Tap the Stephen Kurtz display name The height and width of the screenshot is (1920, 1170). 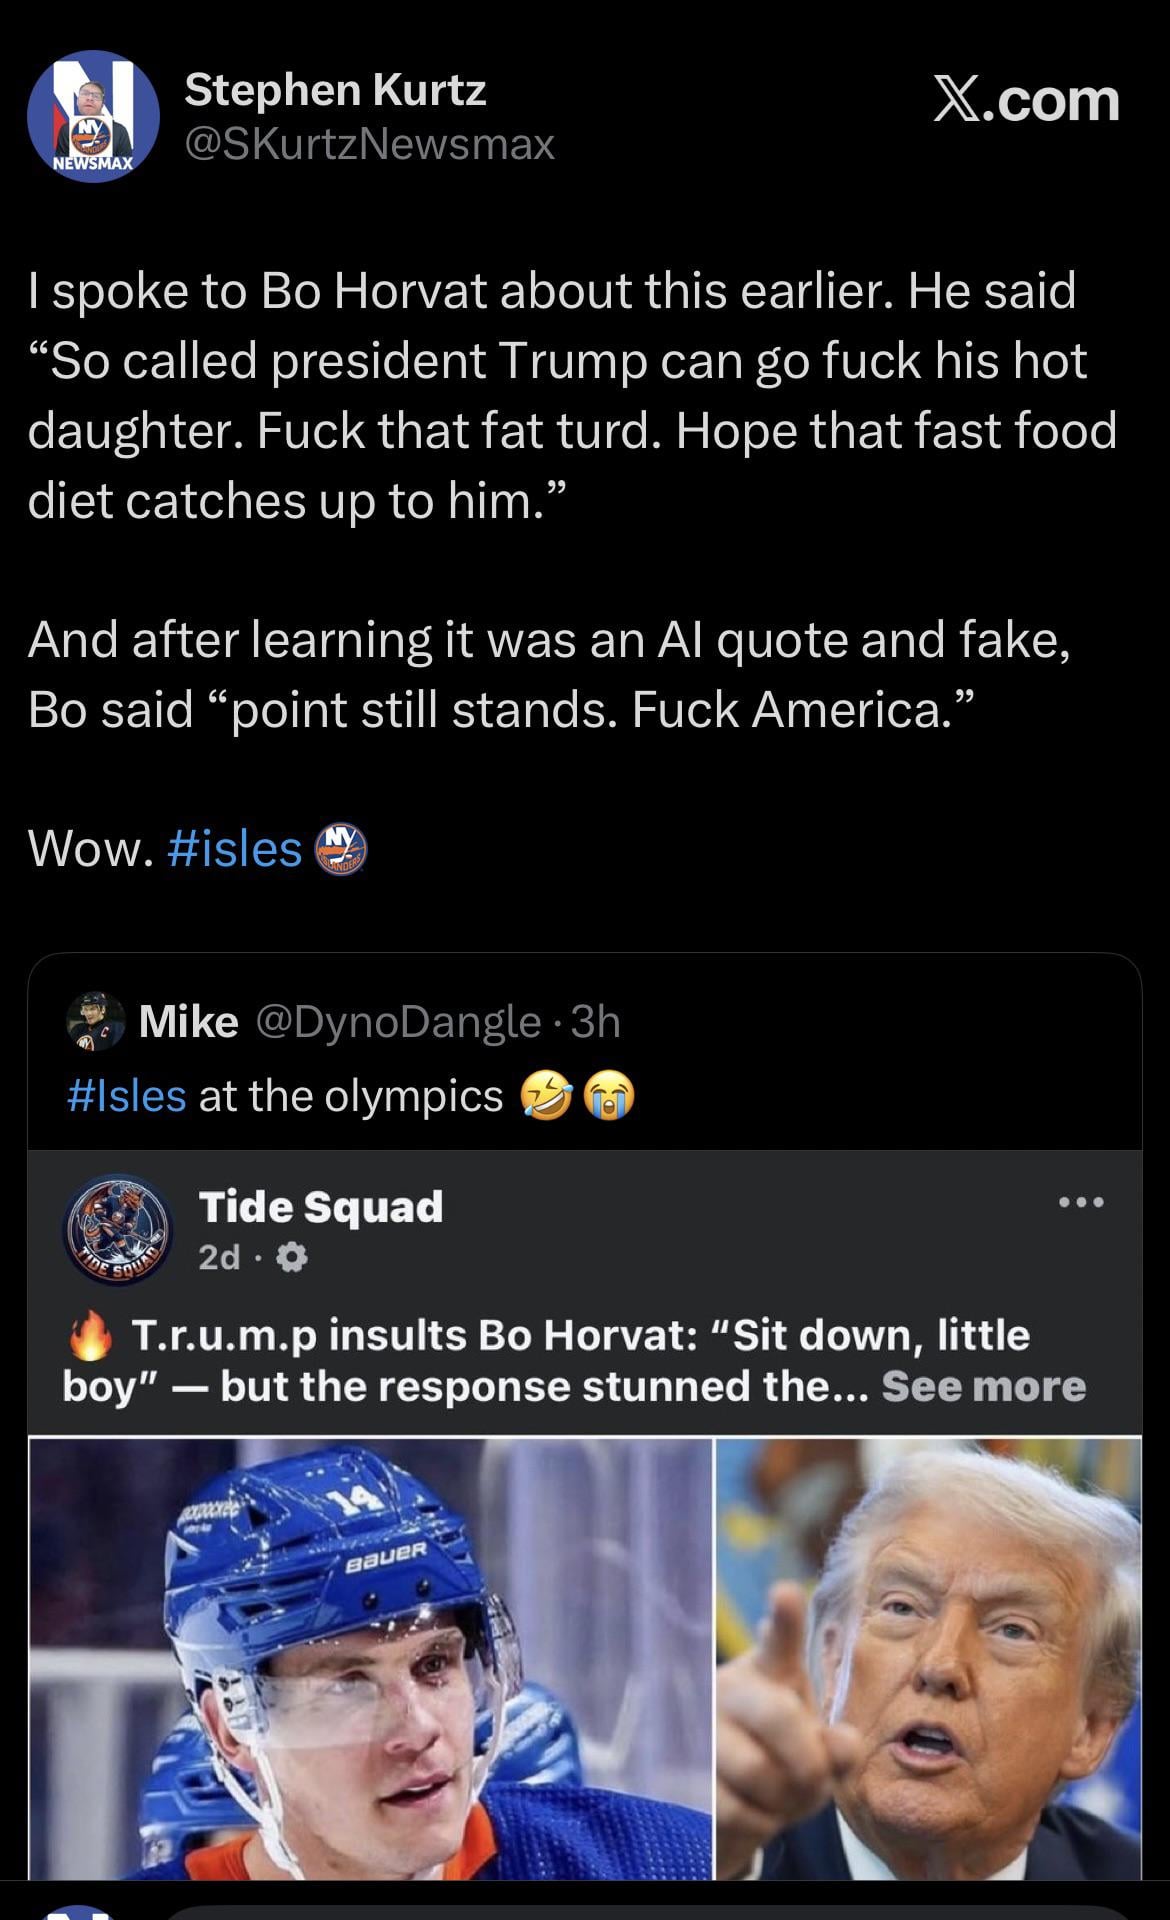pyautogui.click(x=335, y=90)
